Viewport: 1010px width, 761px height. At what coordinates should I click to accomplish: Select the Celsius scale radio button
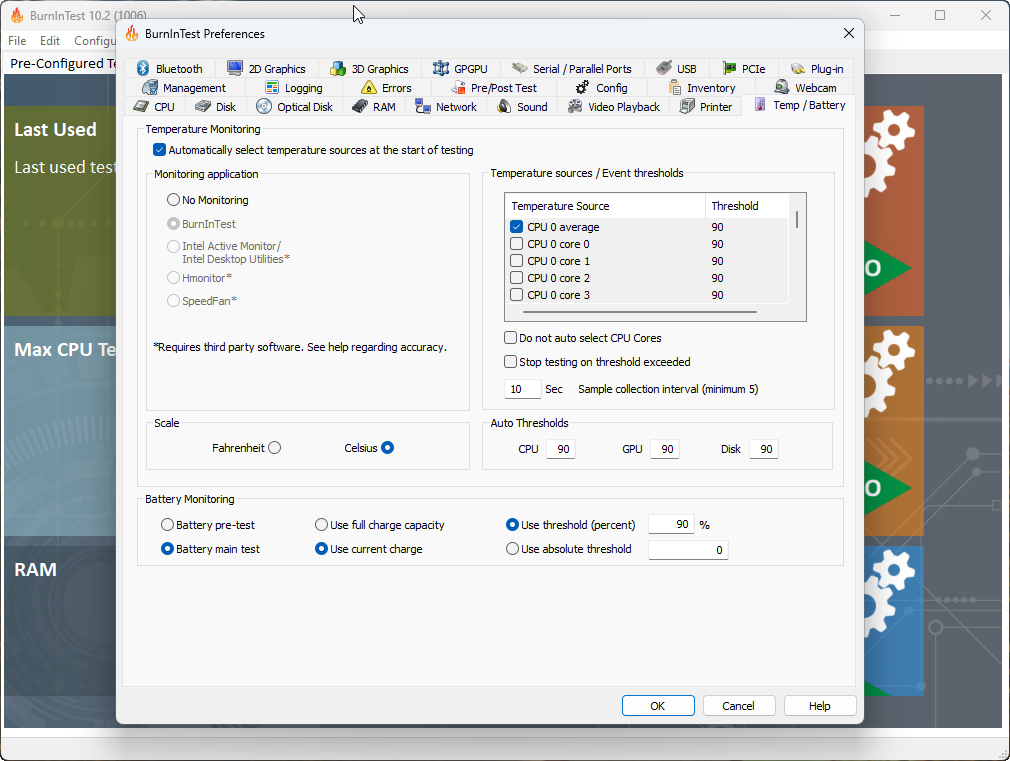(x=387, y=448)
